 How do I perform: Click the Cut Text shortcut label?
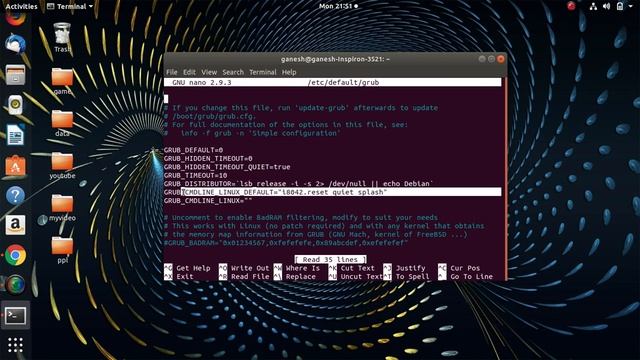coord(358,268)
